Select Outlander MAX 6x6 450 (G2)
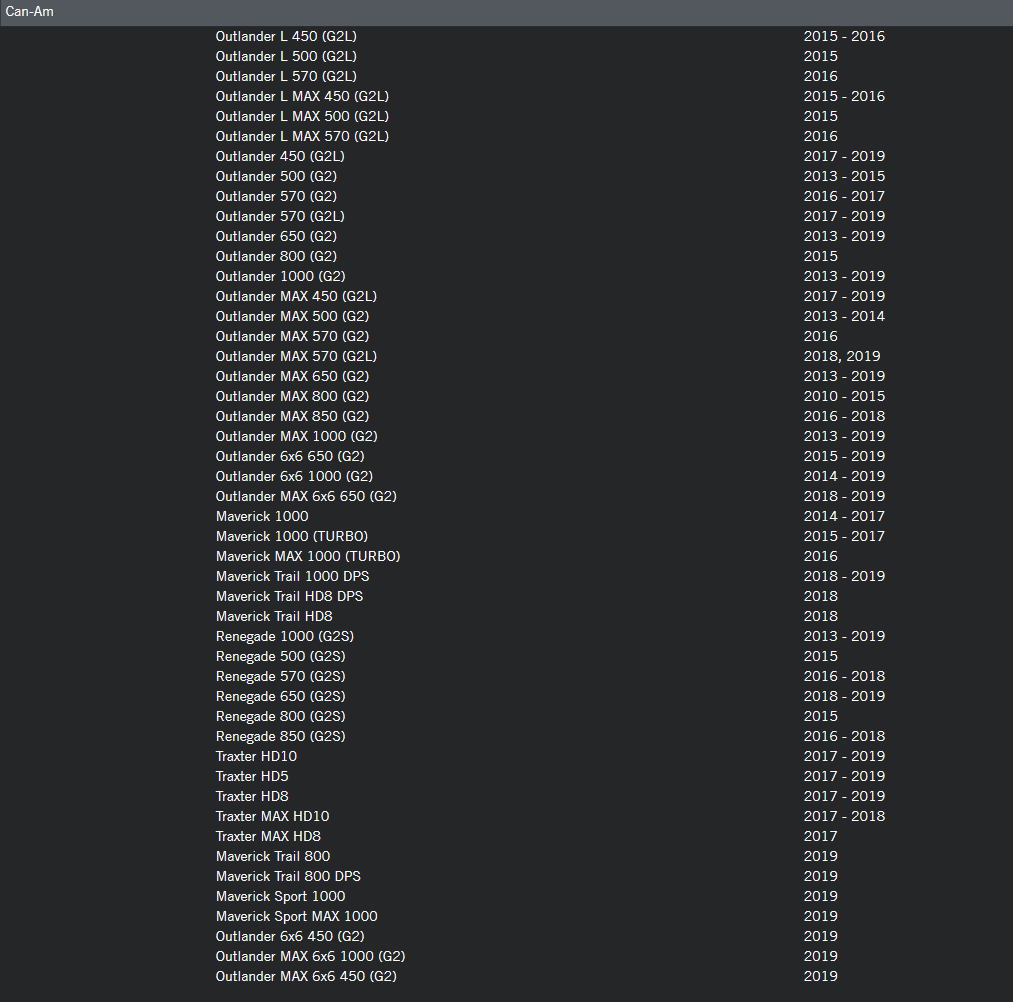This screenshot has height=1002, width=1013. click(x=306, y=977)
